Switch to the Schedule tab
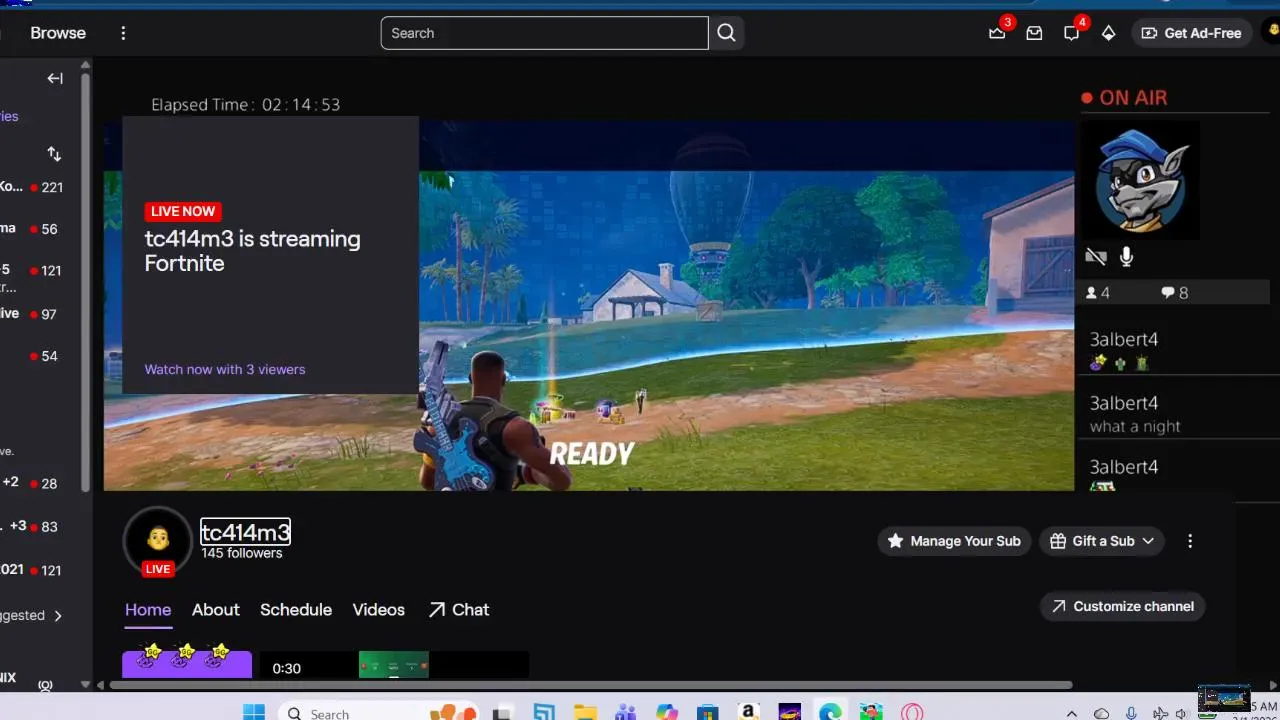The width and height of the screenshot is (1280, 720). [296, 610]
